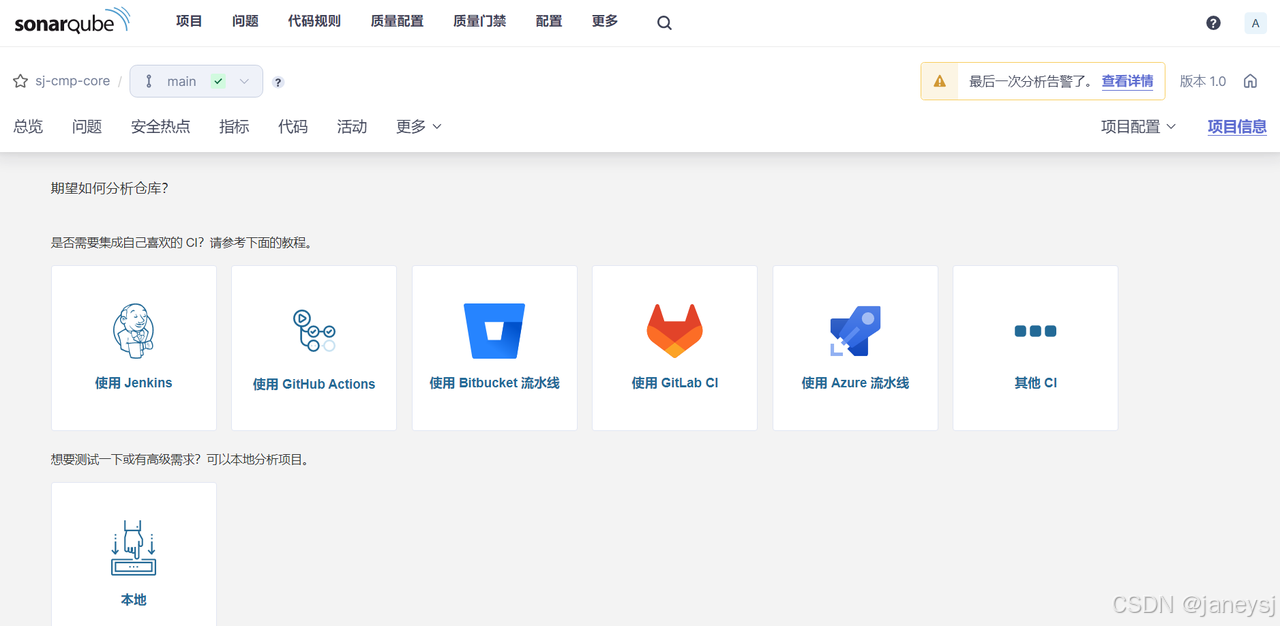
Task: Select the Azure pipelines icon
Action: point(855,331)
